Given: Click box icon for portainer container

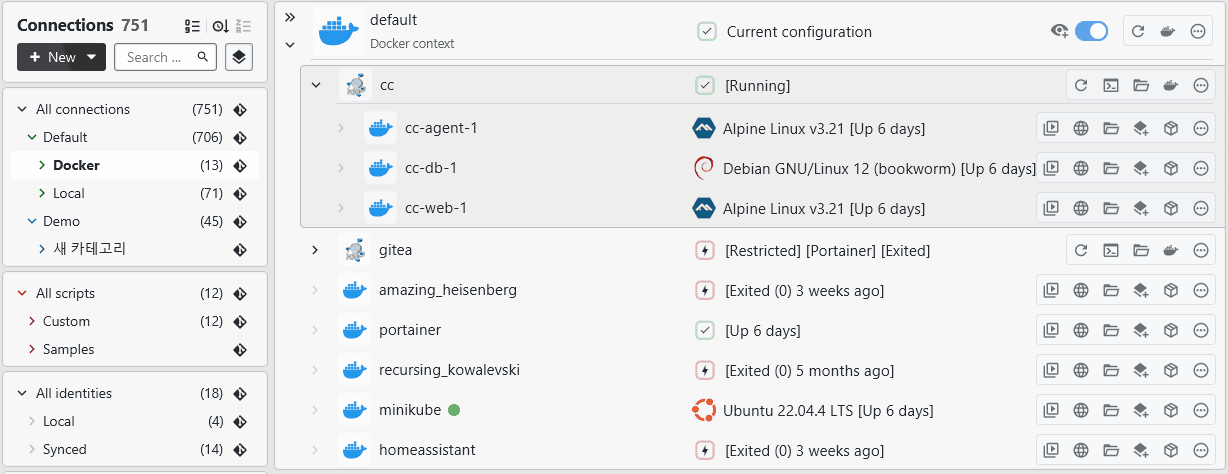Looking at the screenshot, I should [x=1171, y=330].
